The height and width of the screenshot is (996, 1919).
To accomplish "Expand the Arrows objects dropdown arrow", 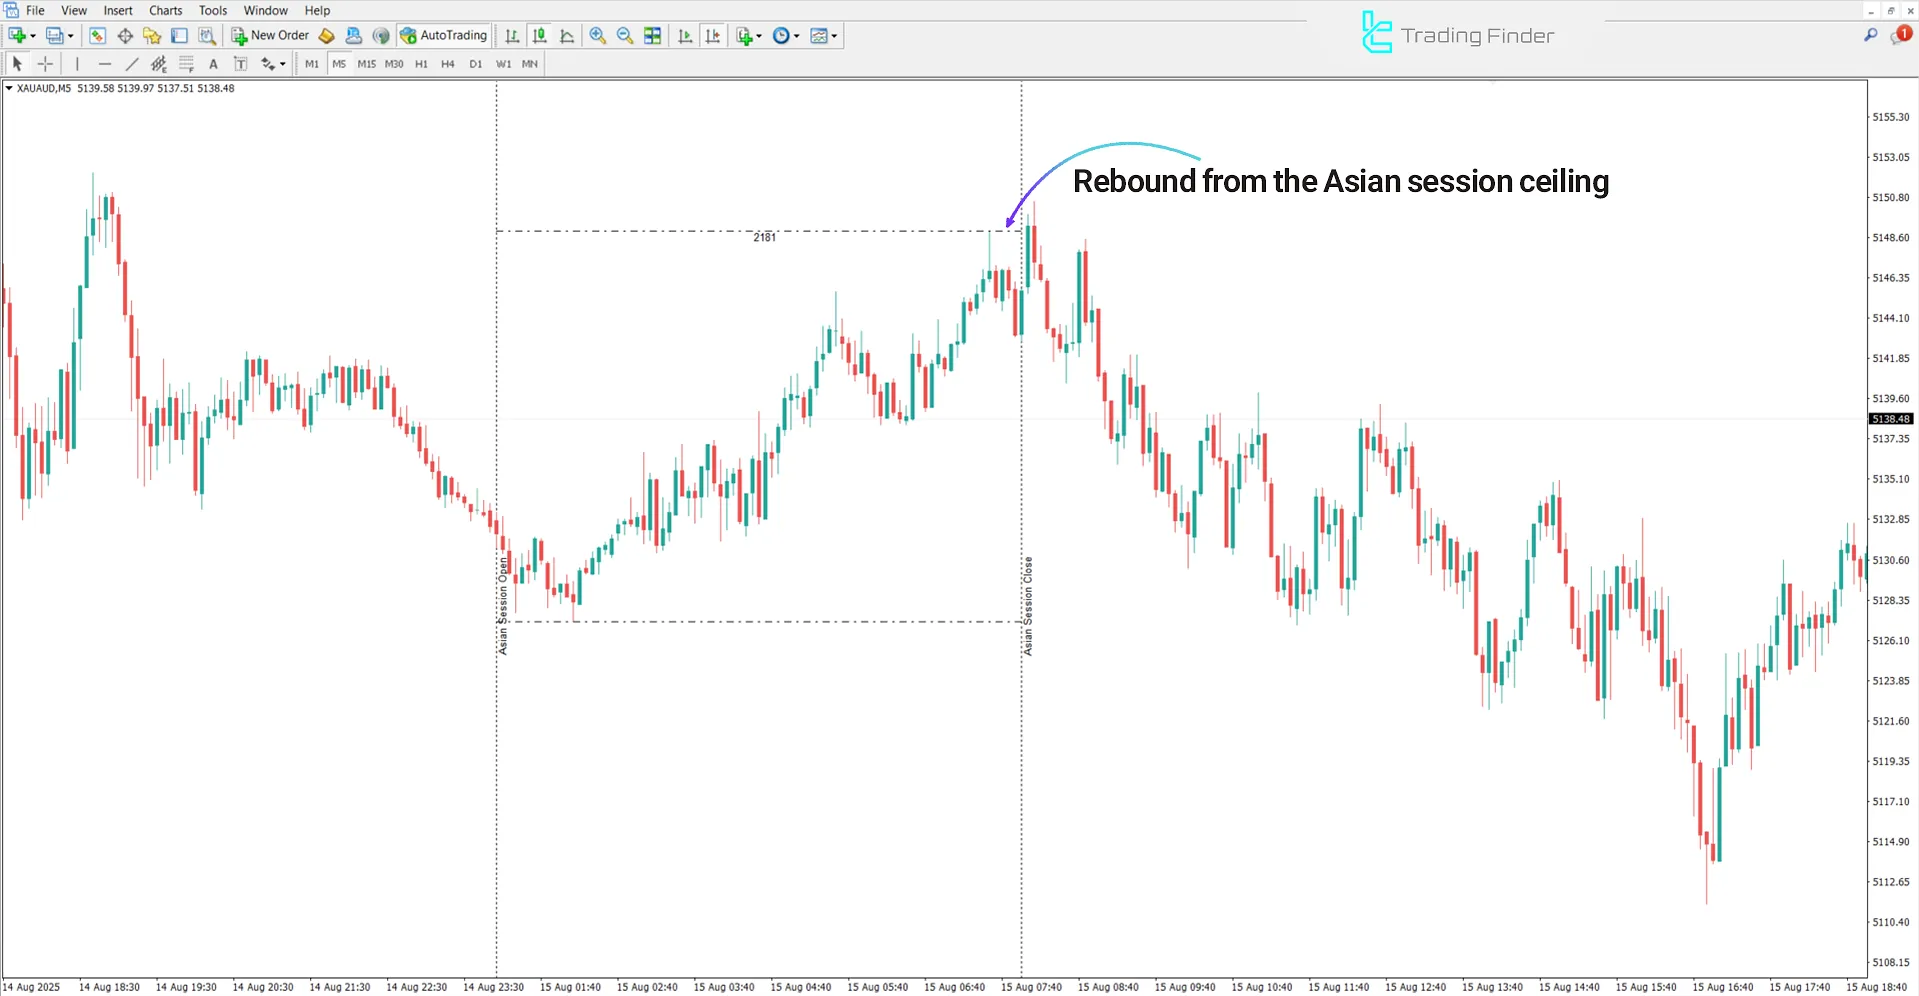I will click(283, 64).
